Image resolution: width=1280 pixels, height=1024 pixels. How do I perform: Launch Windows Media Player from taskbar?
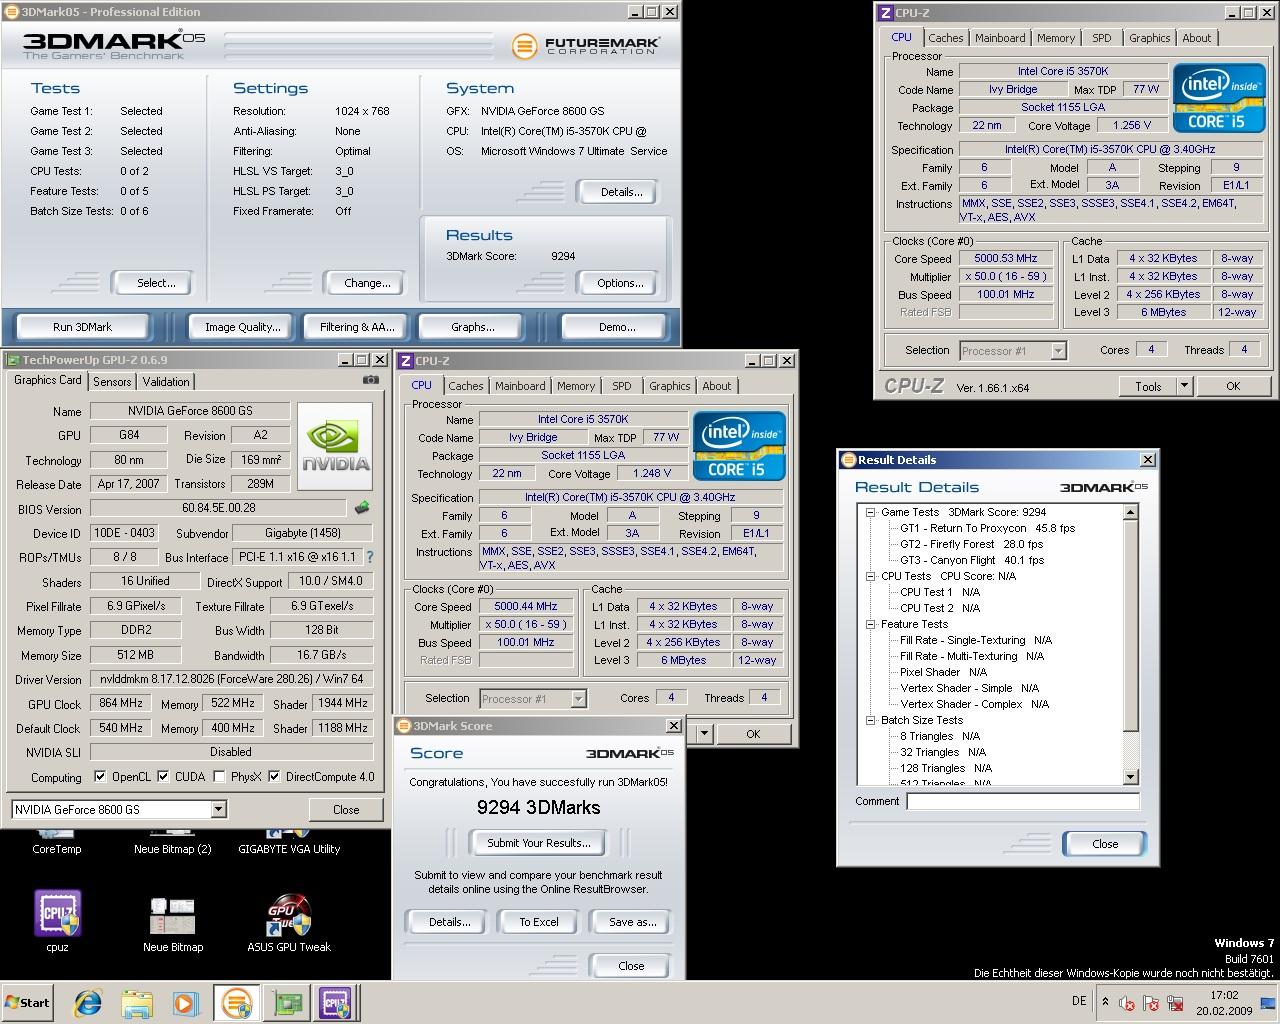[x=185, y=1003]
